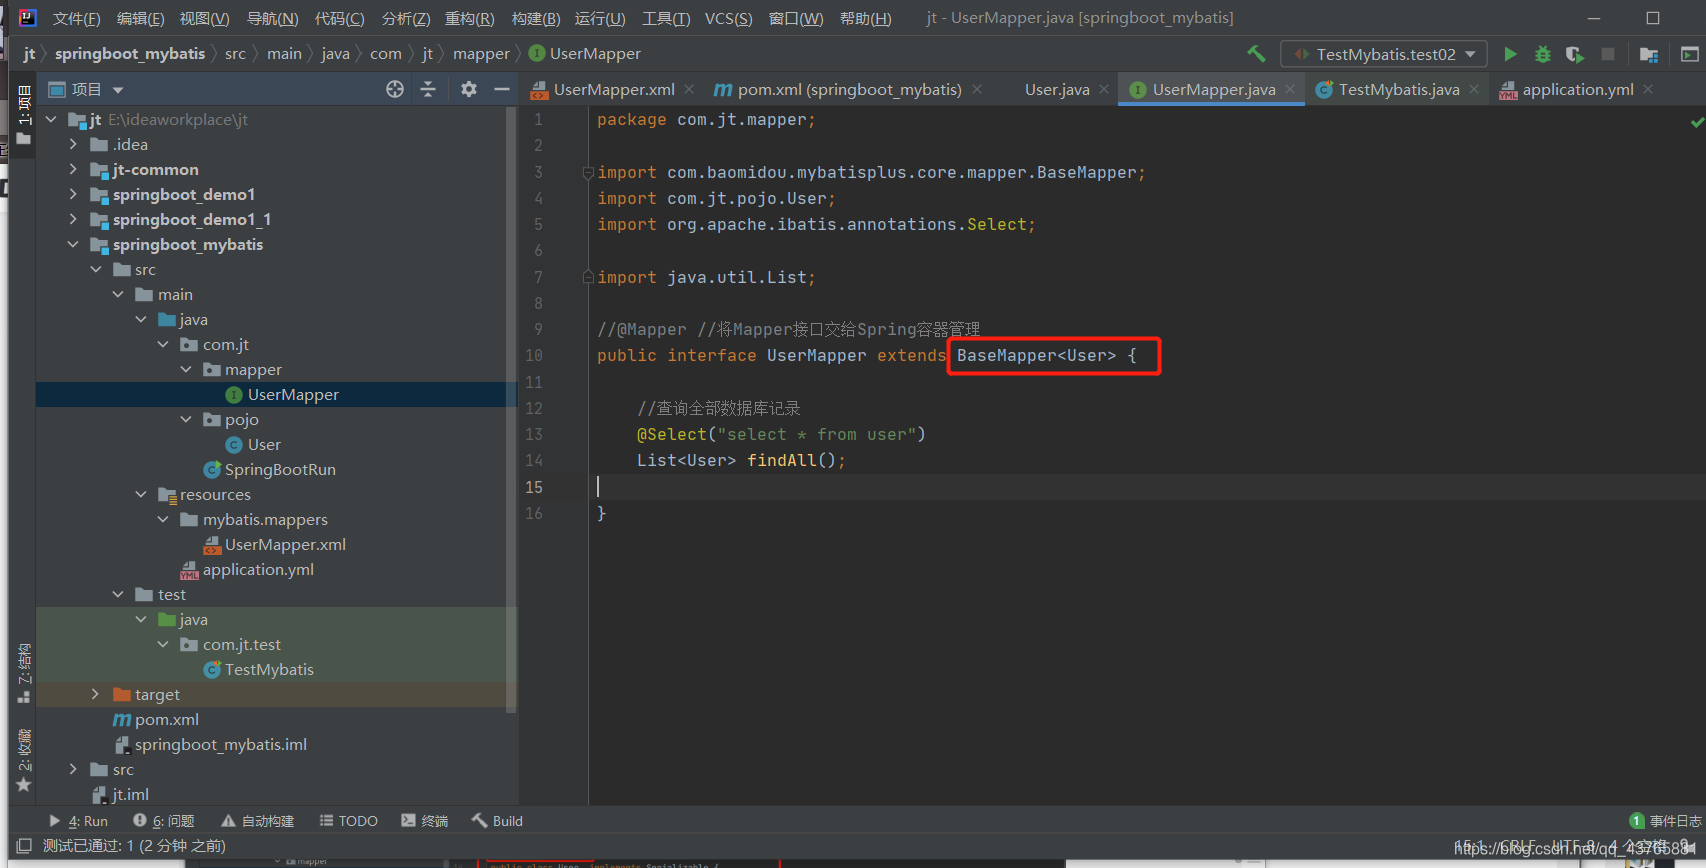Open the Favorites star side tab
Screen dimensions: 1706x868
click(24, 762)
